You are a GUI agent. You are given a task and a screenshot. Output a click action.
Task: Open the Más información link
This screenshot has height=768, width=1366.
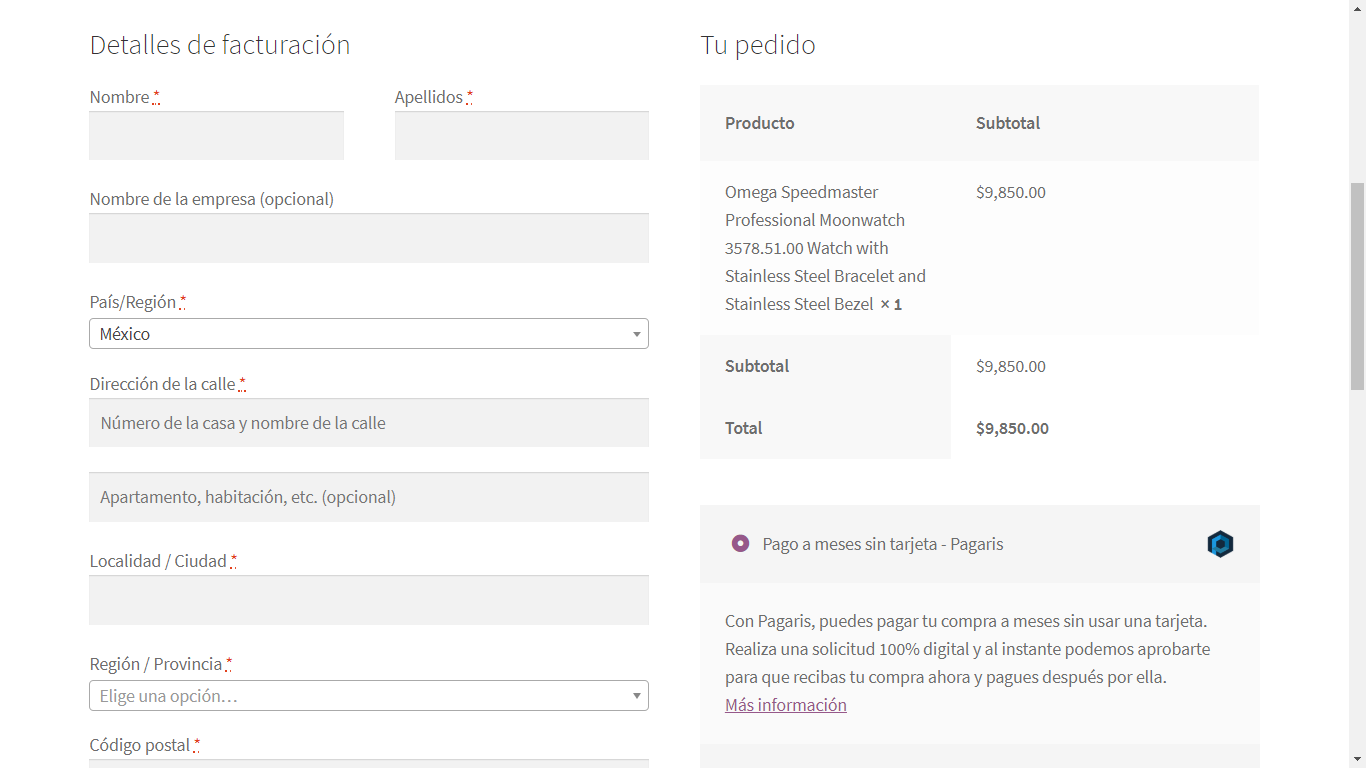(786, 705)
